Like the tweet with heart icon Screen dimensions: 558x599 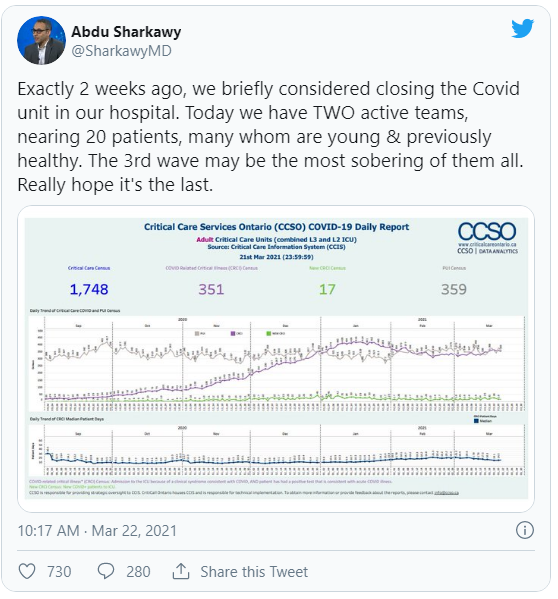point(27,571)
